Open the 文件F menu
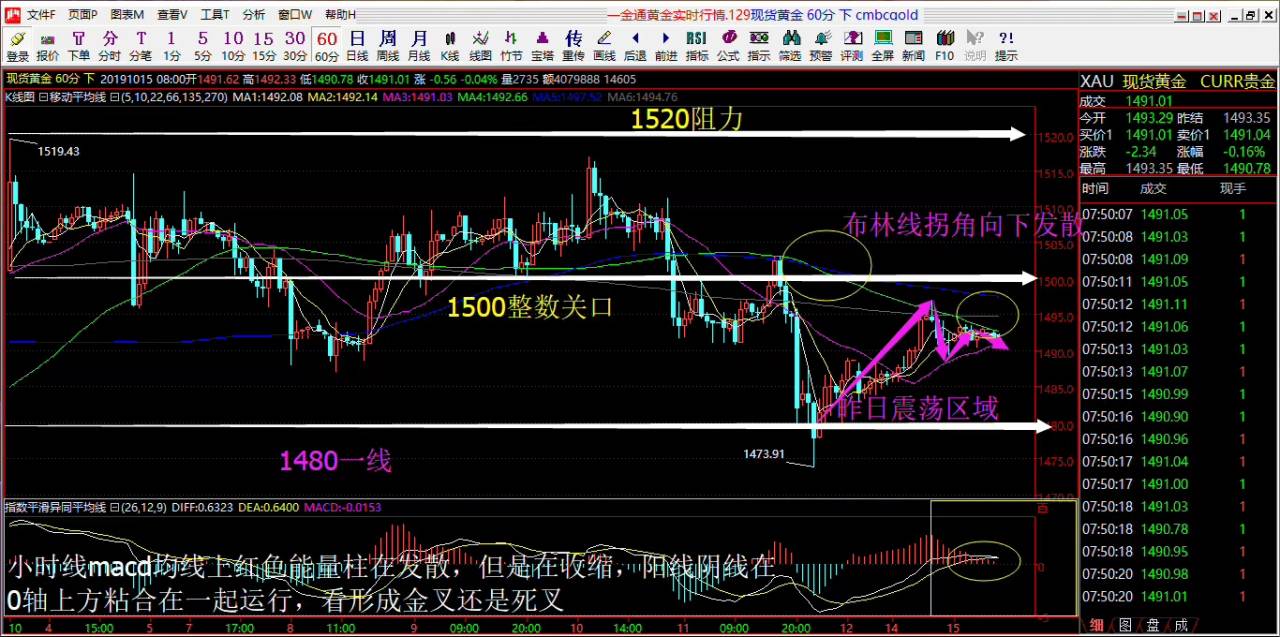This screenshot has height=637, width=1280. click(x=41, y=15)
